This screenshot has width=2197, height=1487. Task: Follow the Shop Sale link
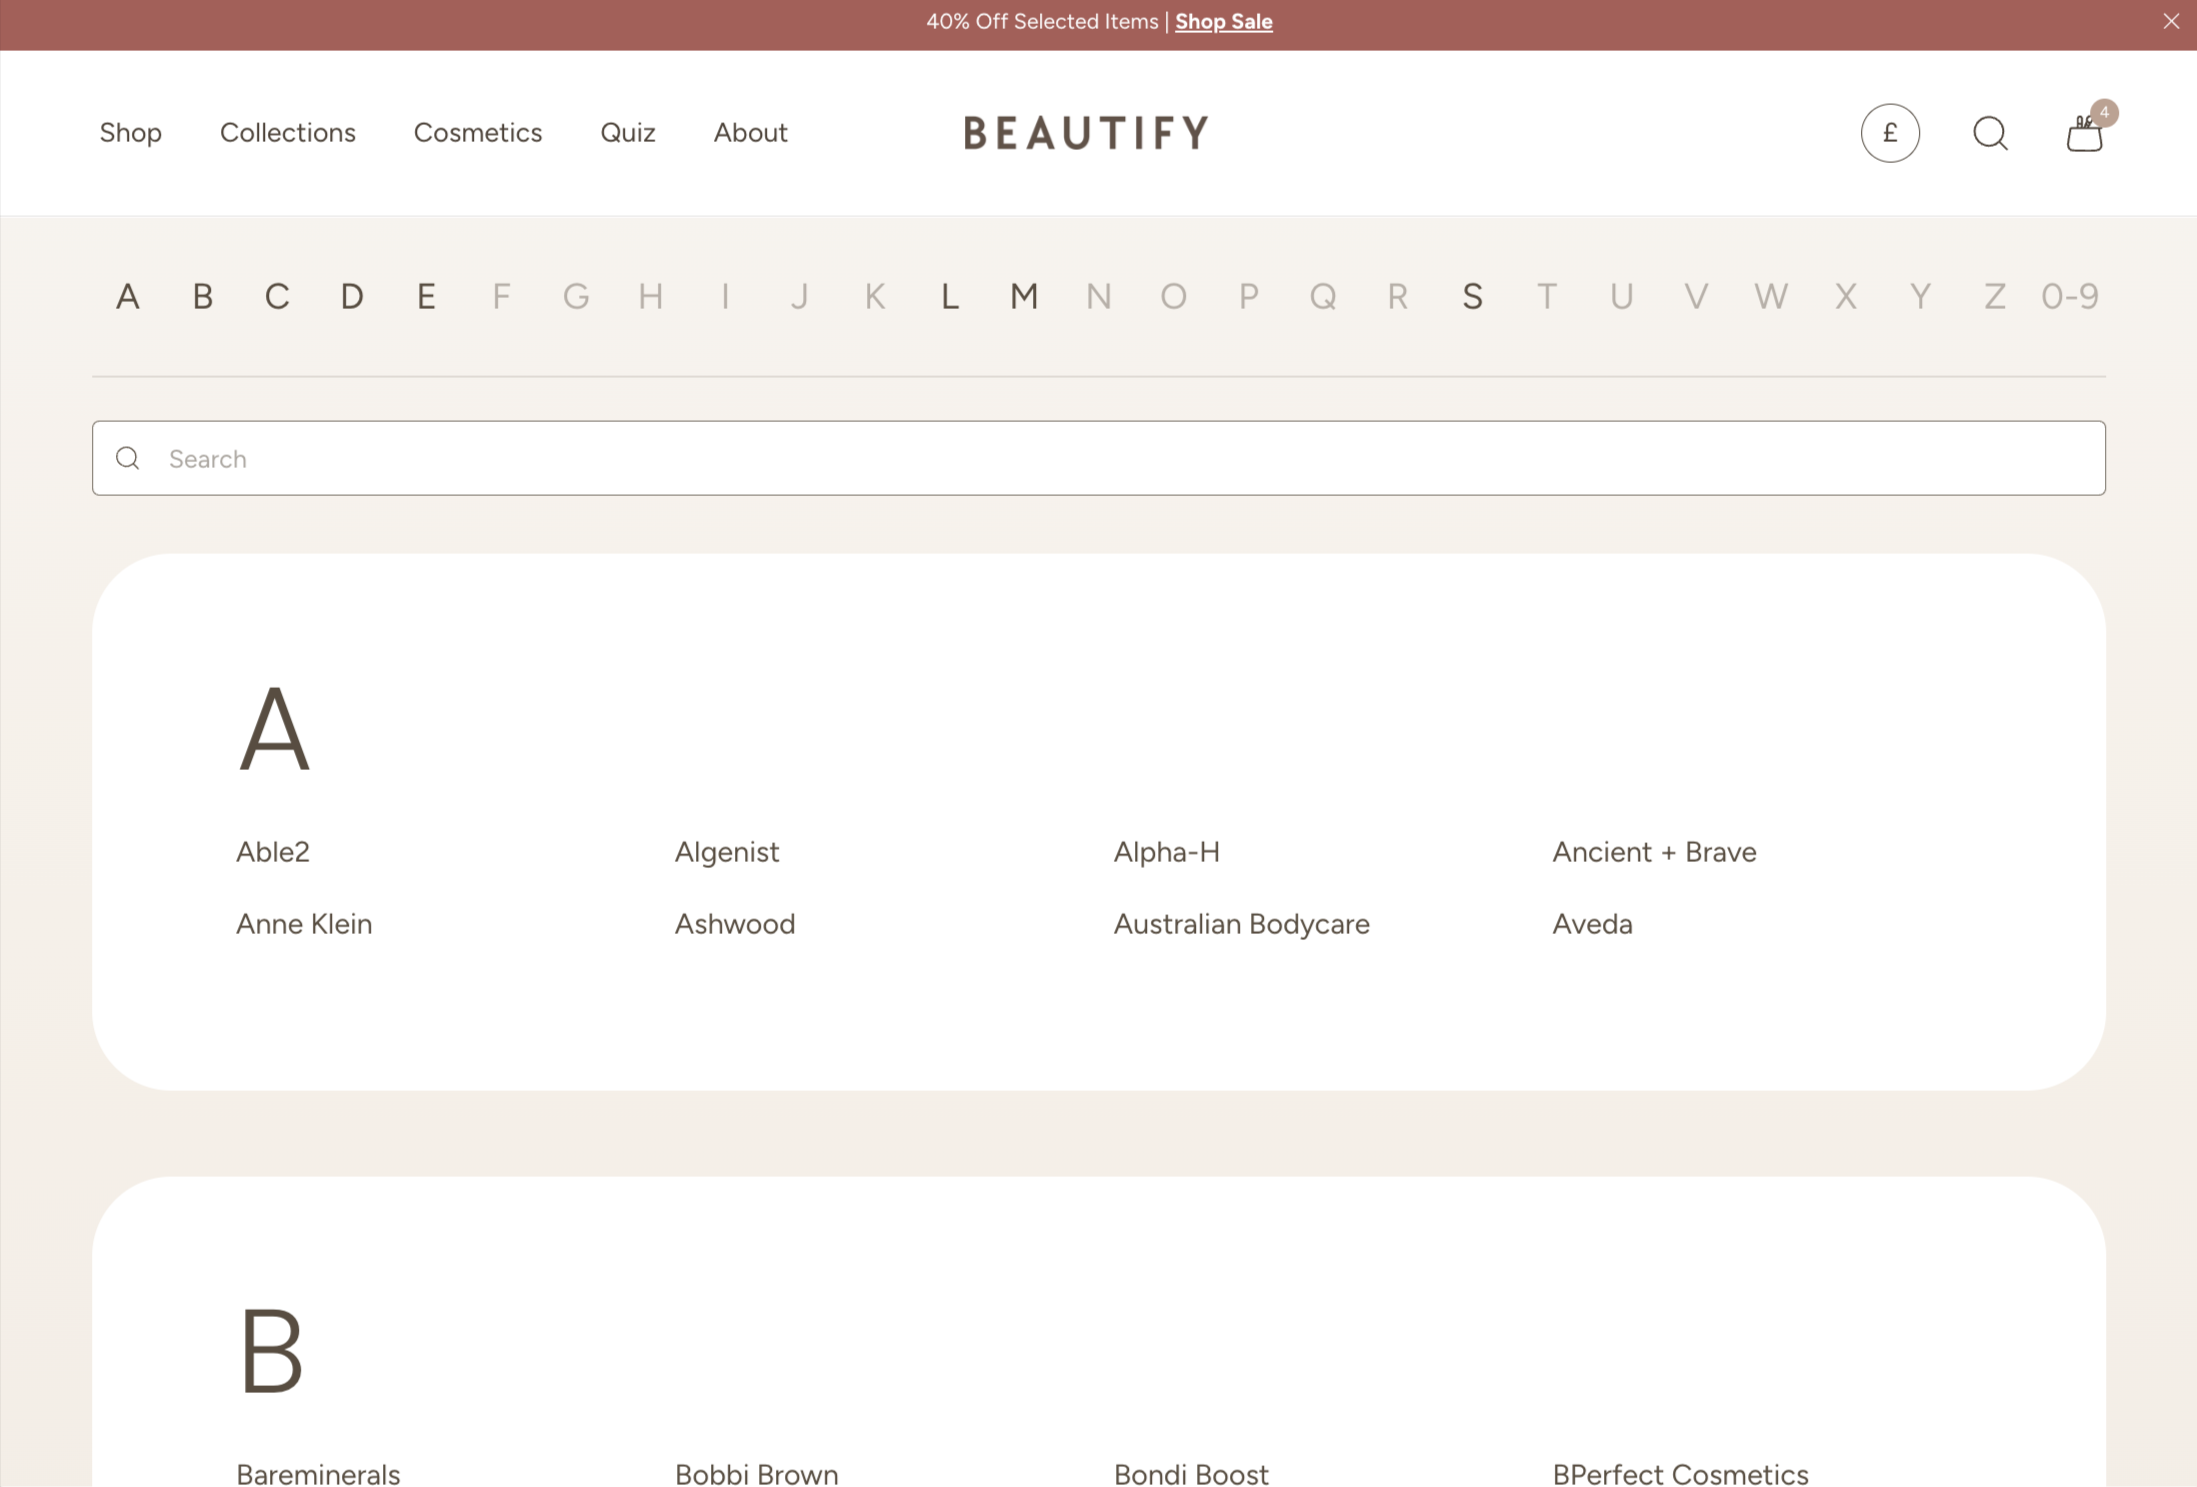click(x=1223, y=21)
